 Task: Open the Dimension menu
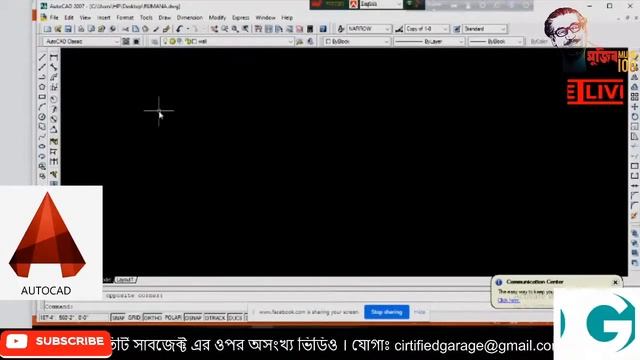[189, 18]
